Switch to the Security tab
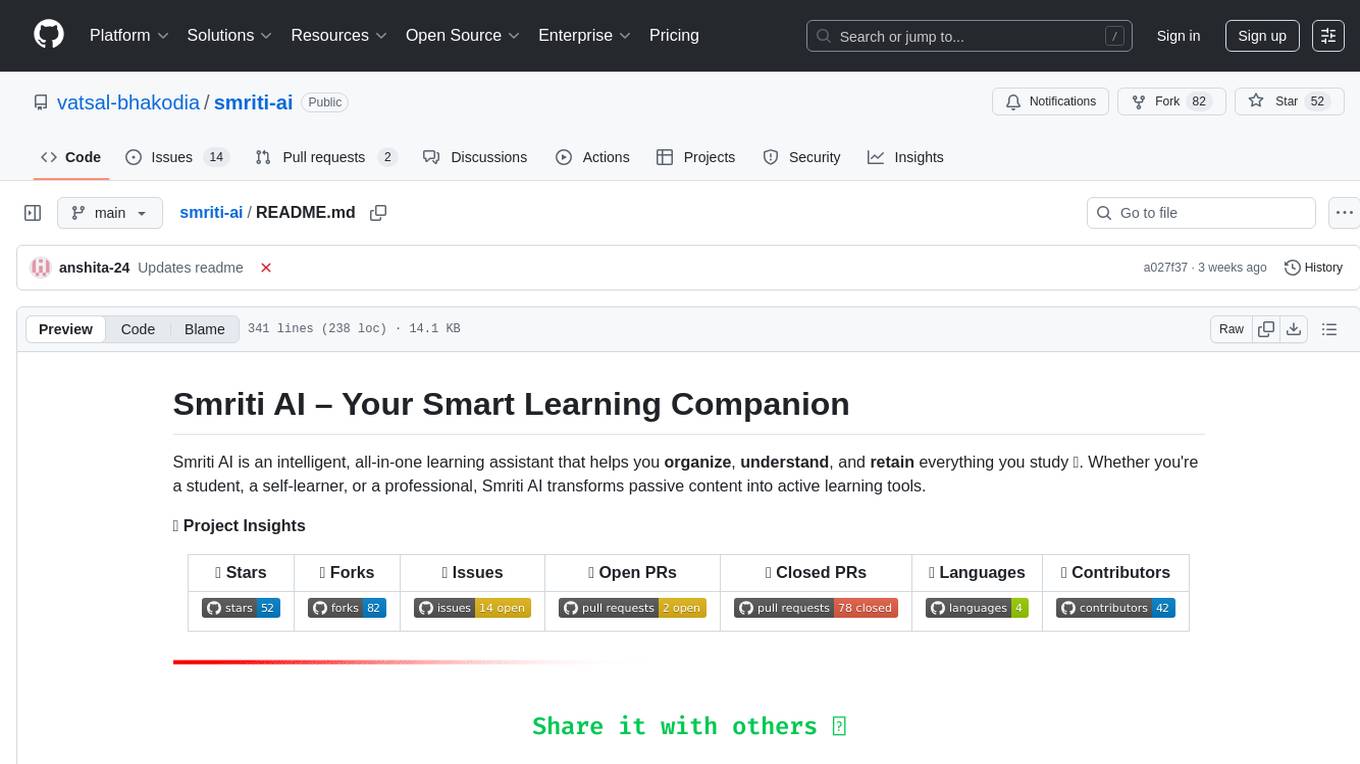1360x764 pixels. coord(801,157)
